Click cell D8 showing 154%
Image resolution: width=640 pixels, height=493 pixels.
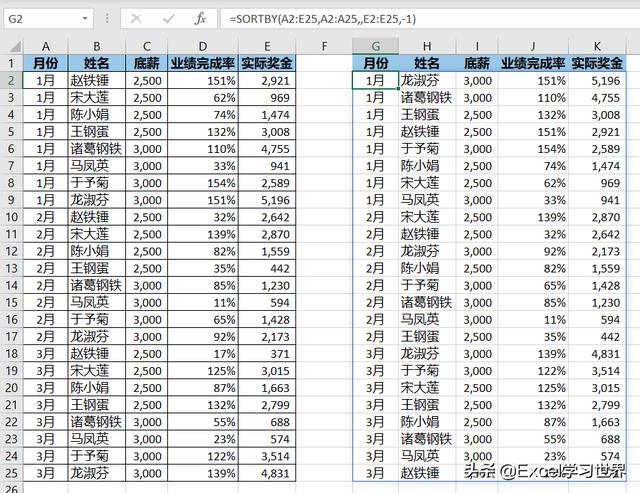203,183
